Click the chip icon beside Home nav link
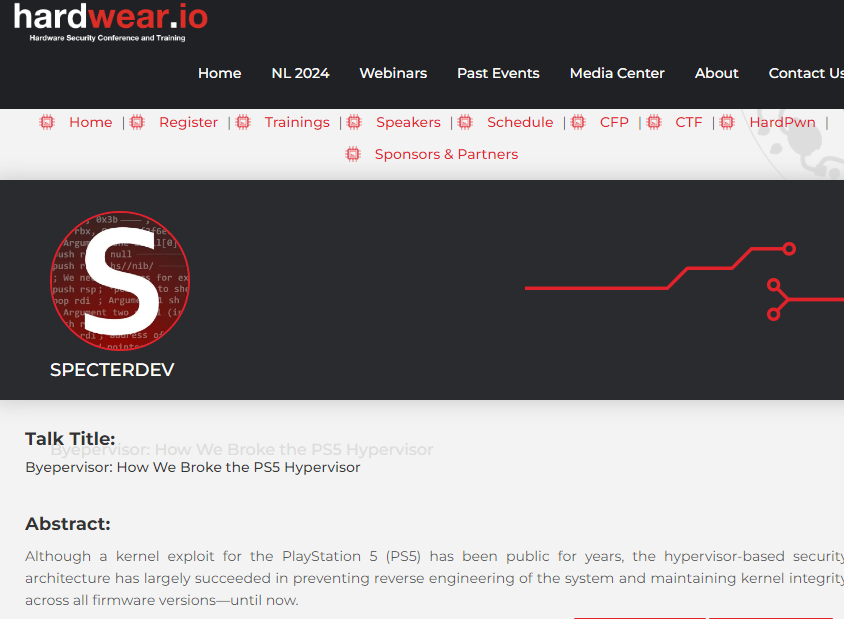This screenshot has height=619, width=844. click(46, 122)
